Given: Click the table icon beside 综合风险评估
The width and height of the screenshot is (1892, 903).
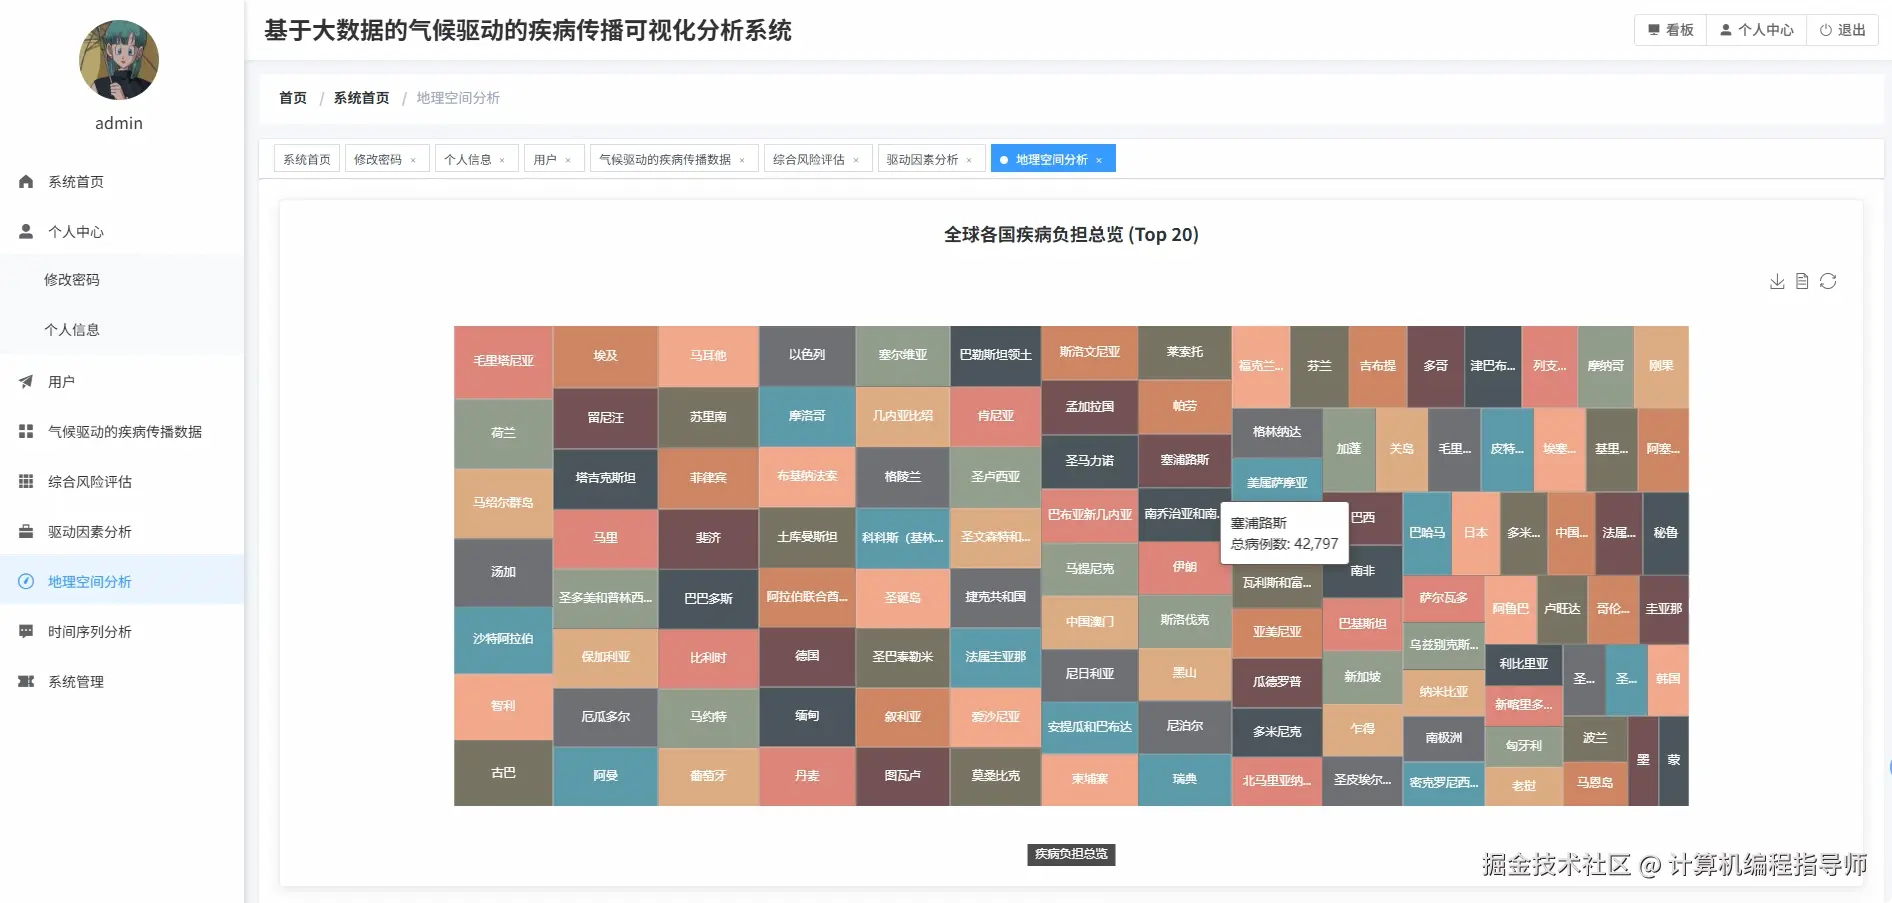Looking at the screenshot, I should [x=26, y=482].
